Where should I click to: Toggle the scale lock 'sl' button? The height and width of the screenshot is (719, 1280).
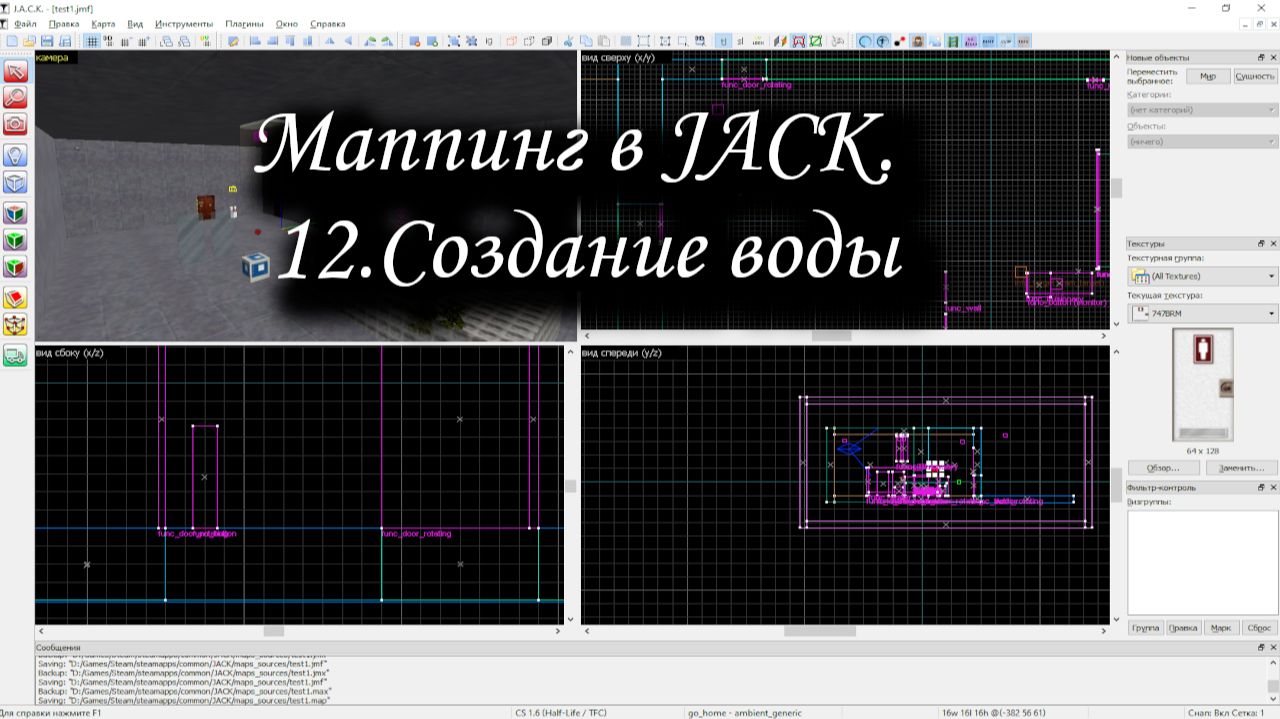(740, 41)
